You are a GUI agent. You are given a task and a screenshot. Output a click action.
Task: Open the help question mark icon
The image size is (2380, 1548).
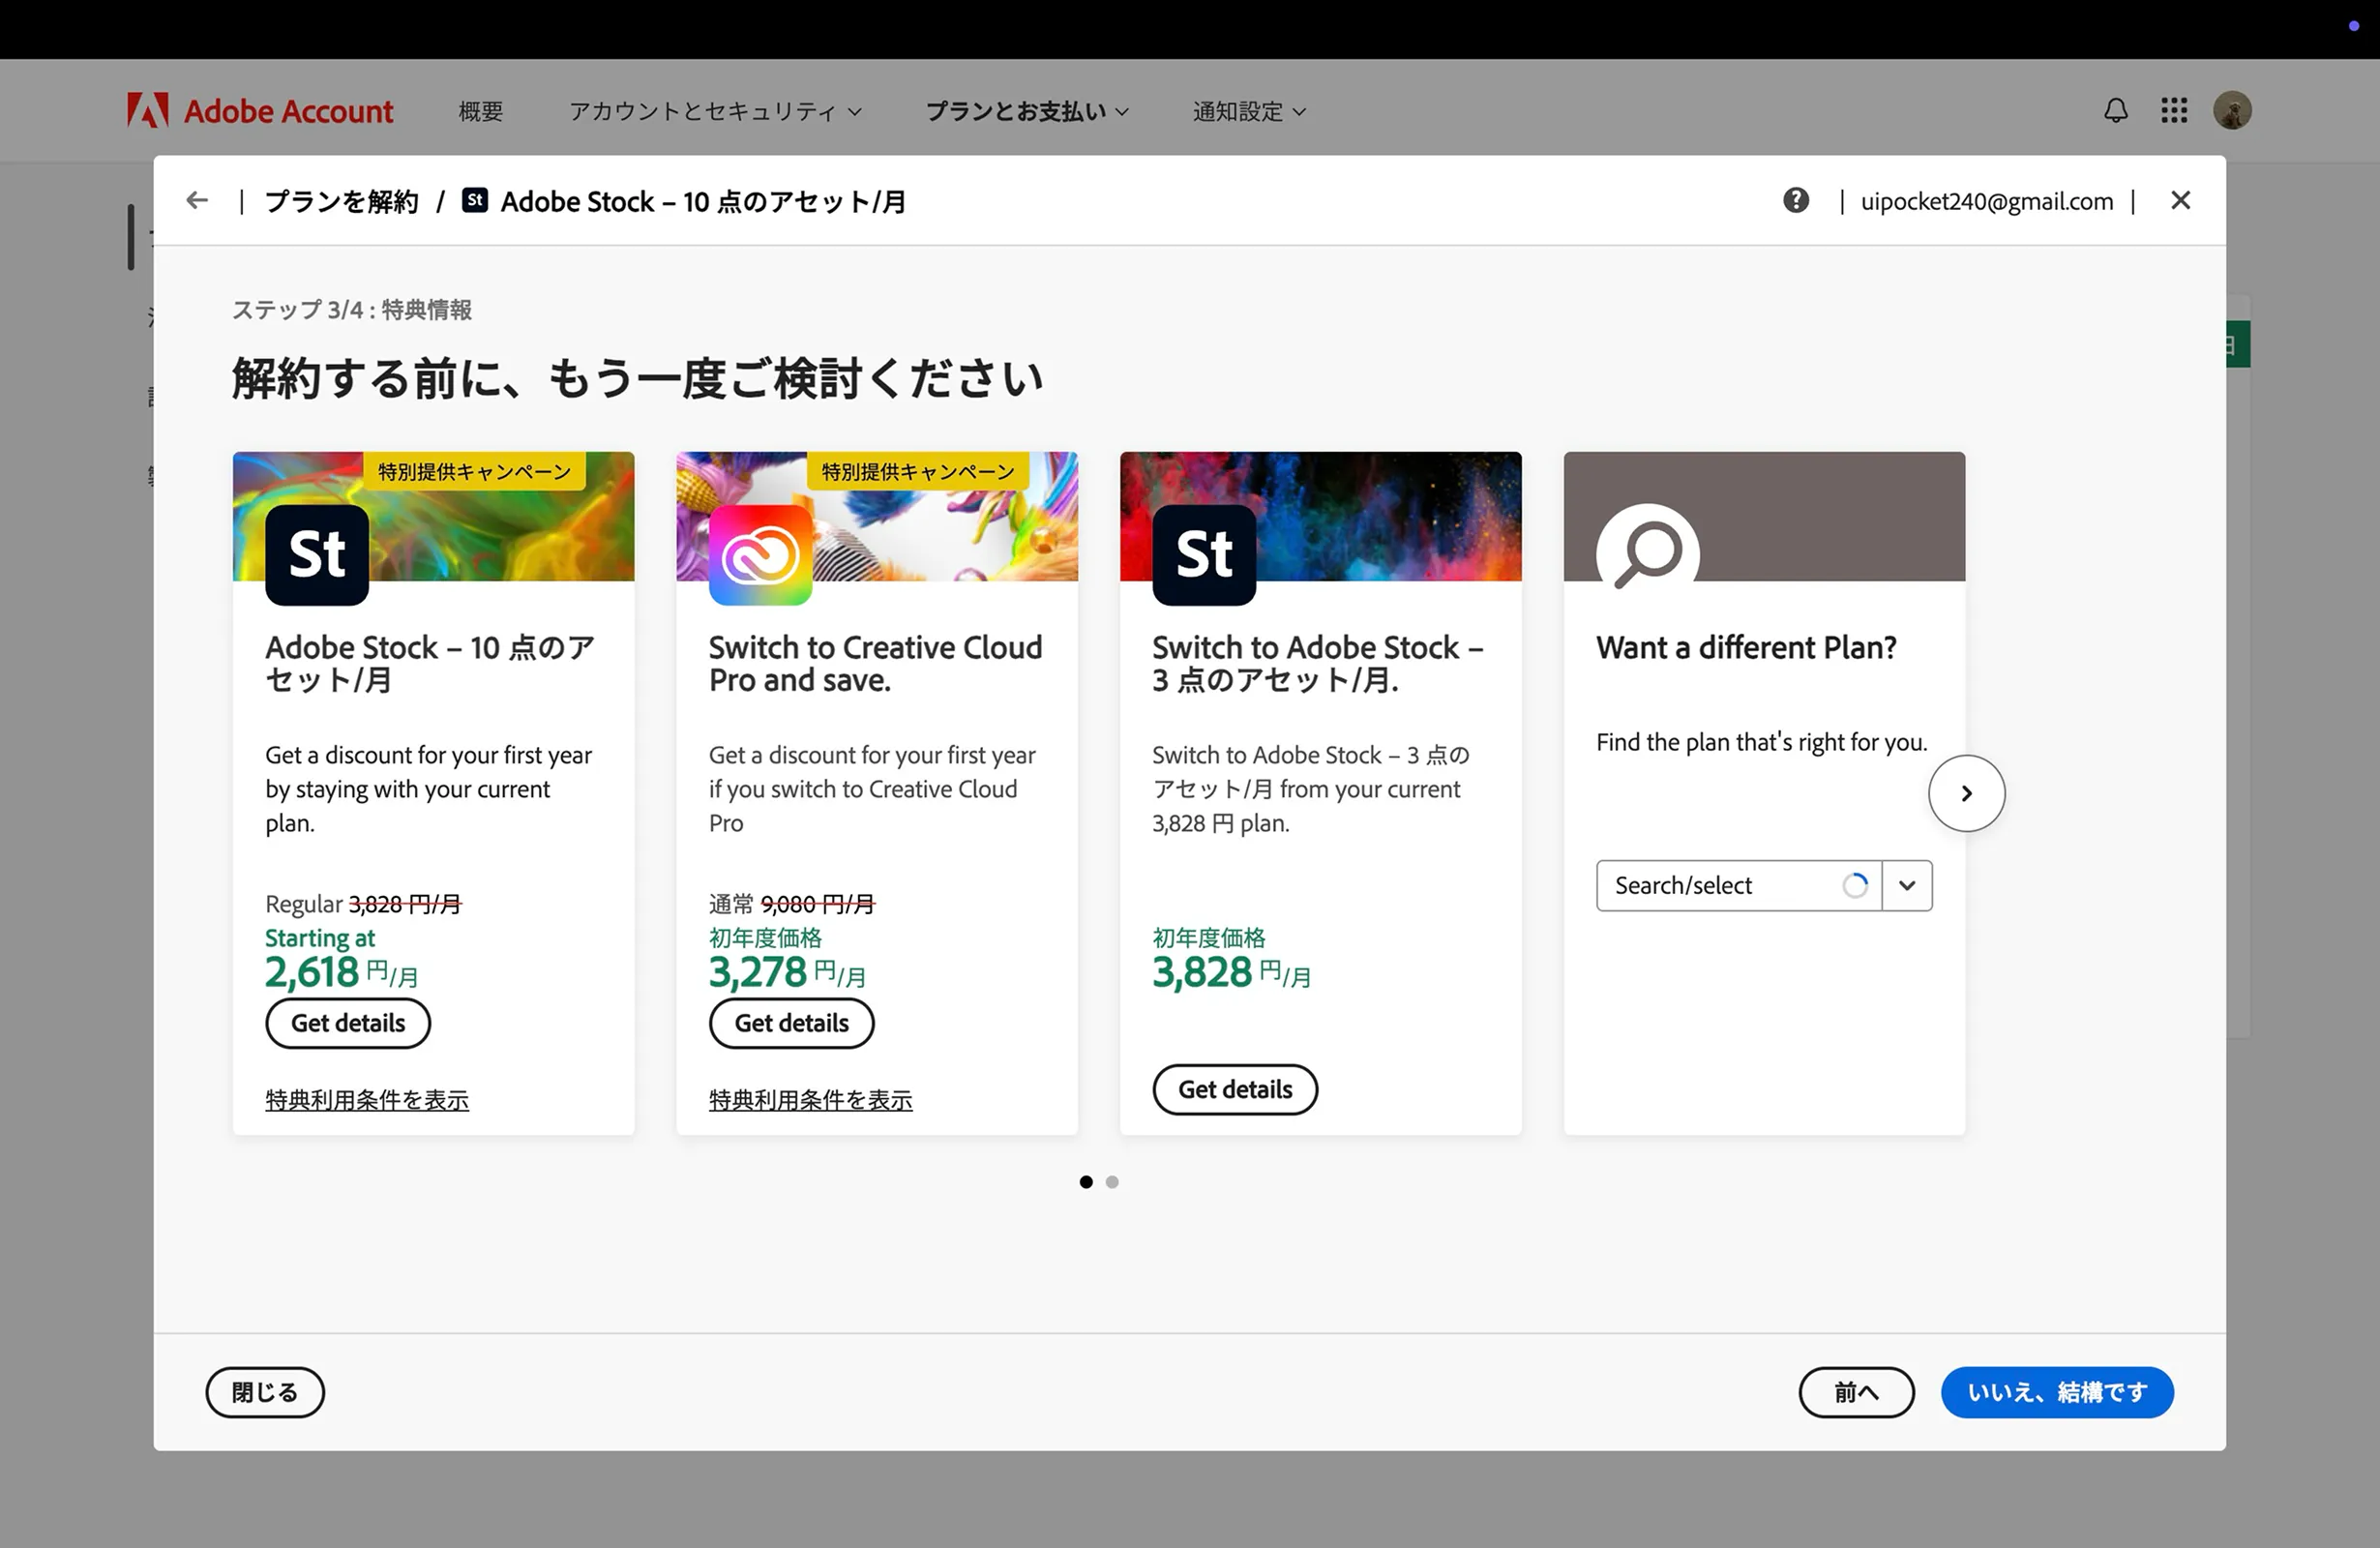coord(1795,200)
